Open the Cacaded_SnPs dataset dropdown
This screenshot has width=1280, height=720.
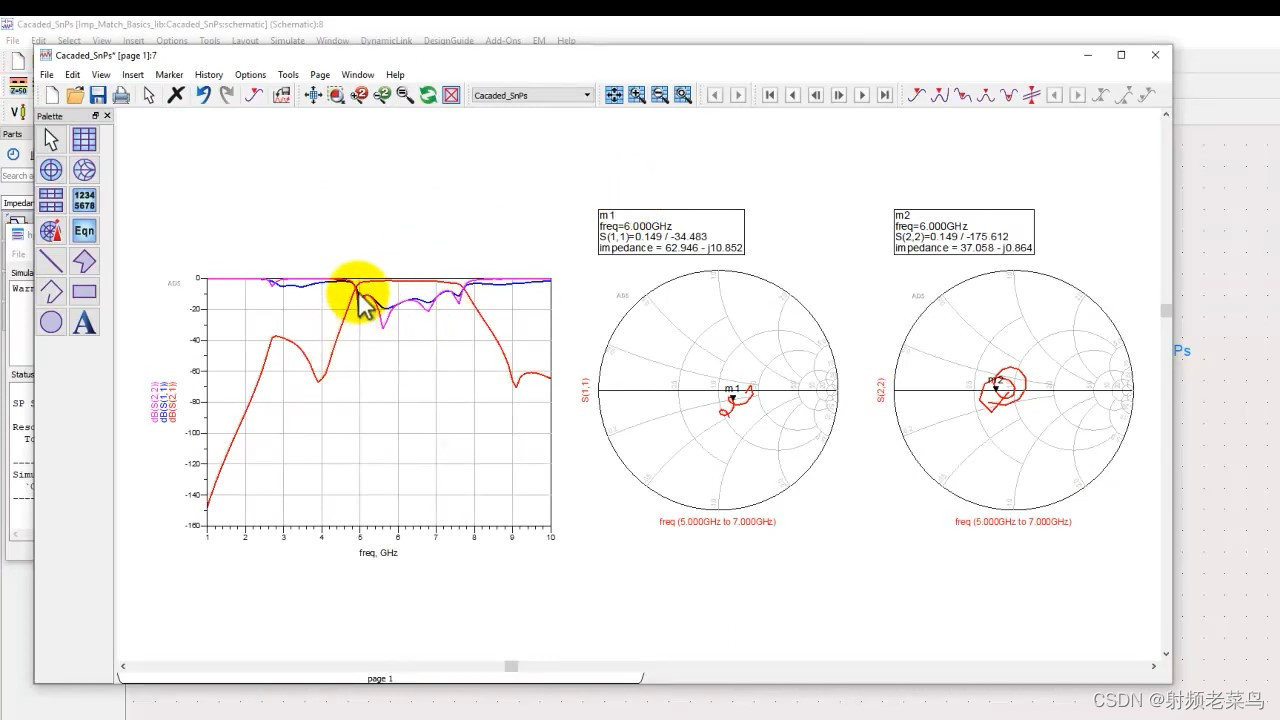533,95
